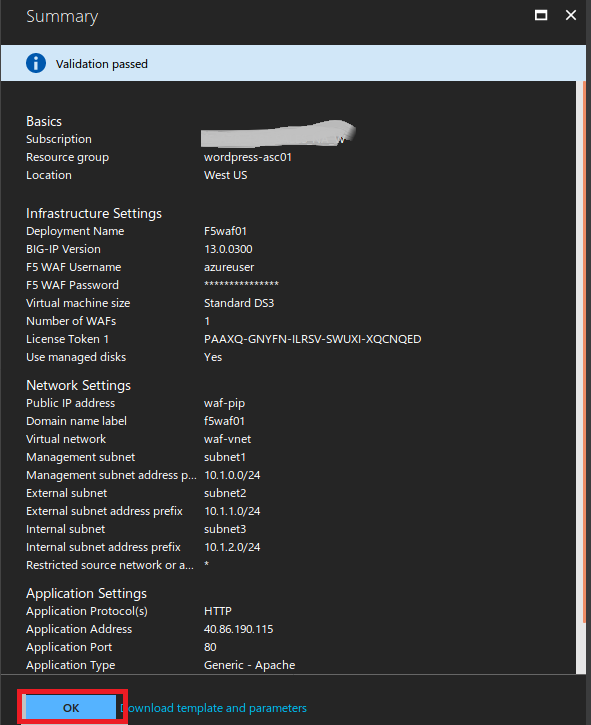Open Download template and parameters link
Screen dimensions: 591x725
(x=214, y=708)
